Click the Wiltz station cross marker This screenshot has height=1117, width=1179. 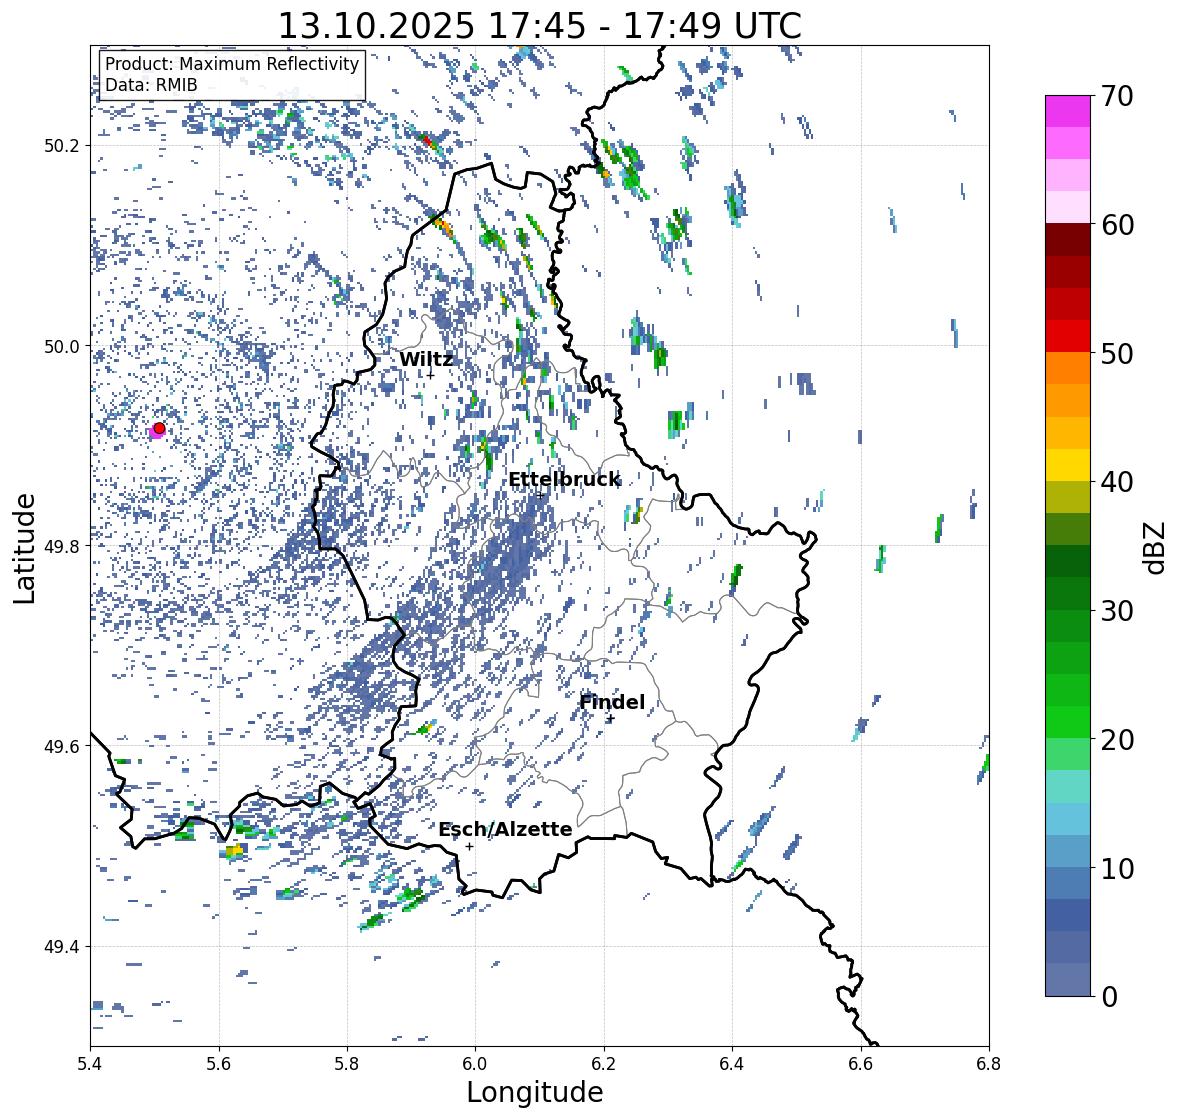click(x=430, y=374)
